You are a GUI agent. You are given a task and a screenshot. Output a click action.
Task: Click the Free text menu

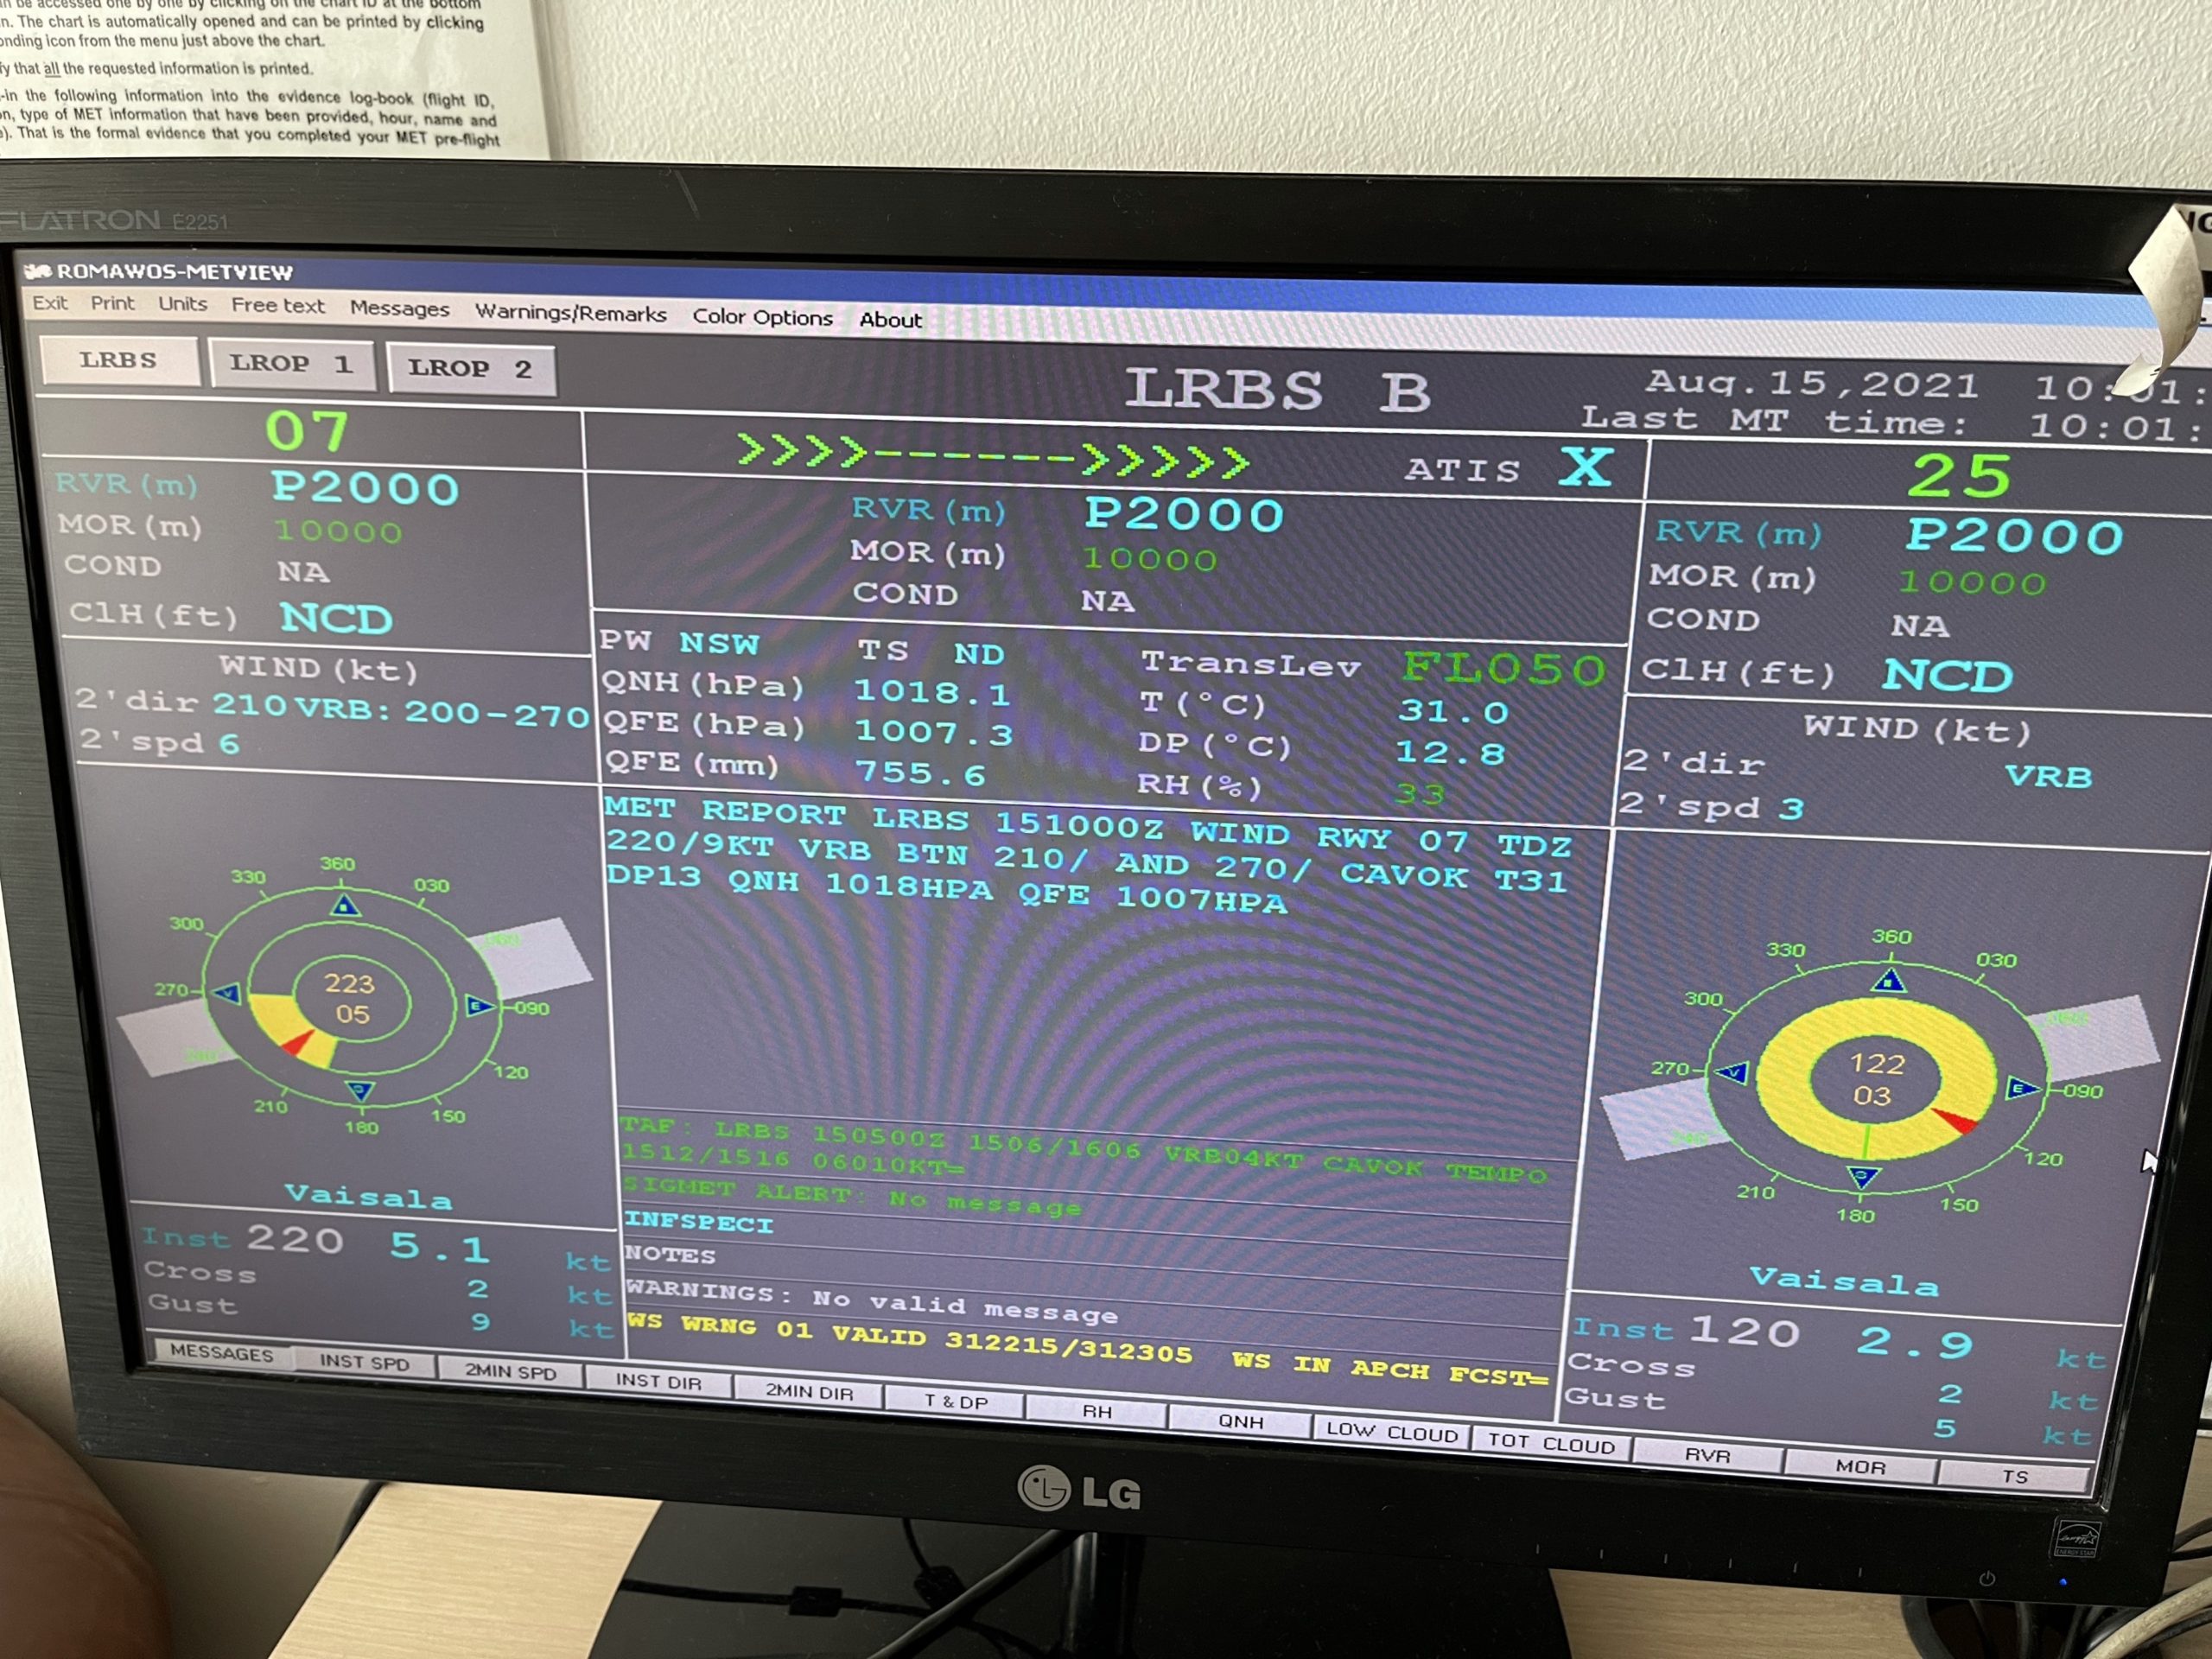coord(277,306)
